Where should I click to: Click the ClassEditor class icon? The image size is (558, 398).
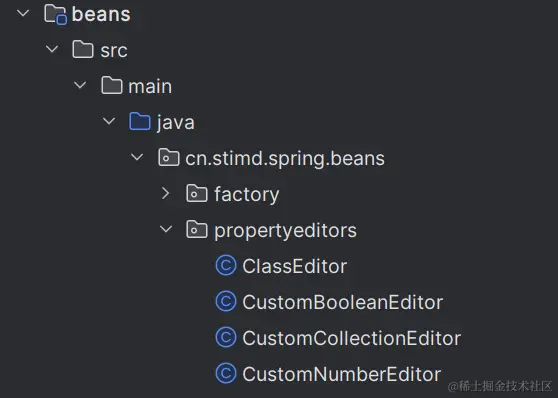pyautogui.click(x=226, y=266)
